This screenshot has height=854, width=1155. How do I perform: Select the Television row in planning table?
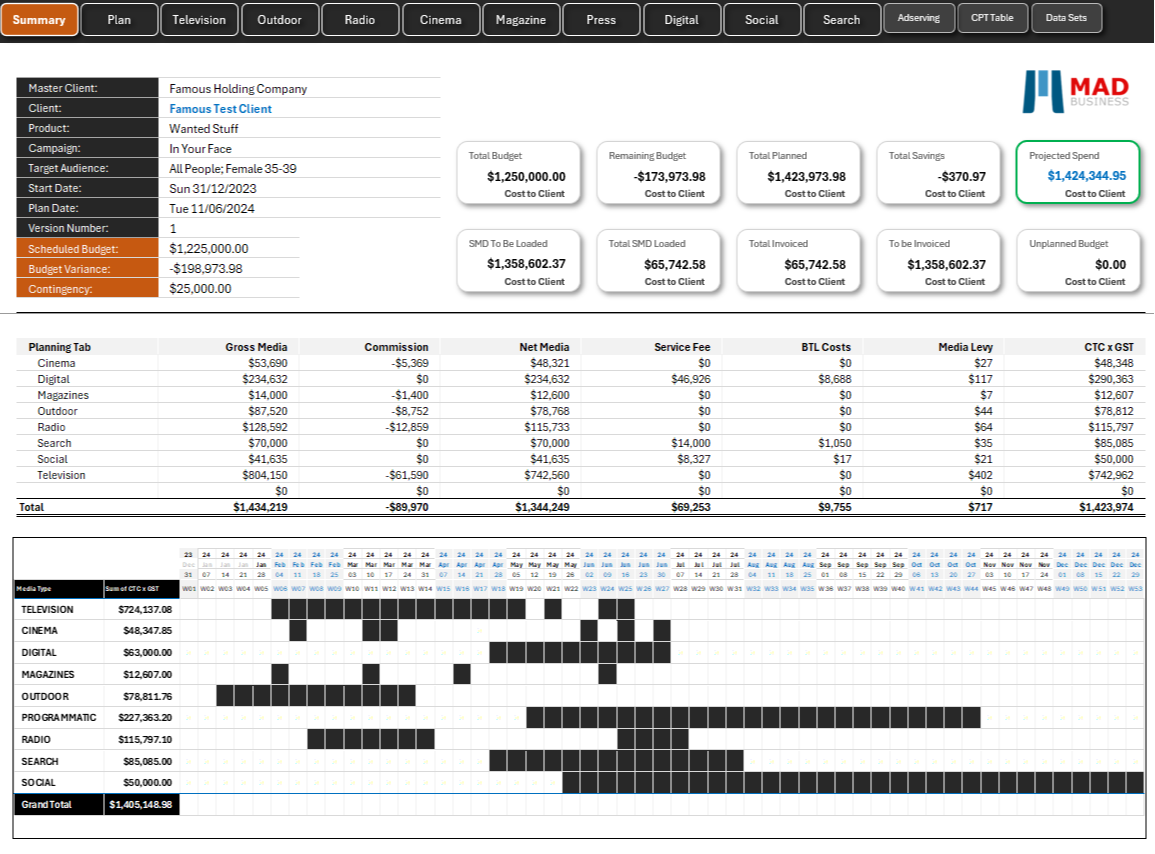click(x=580, y=475)
